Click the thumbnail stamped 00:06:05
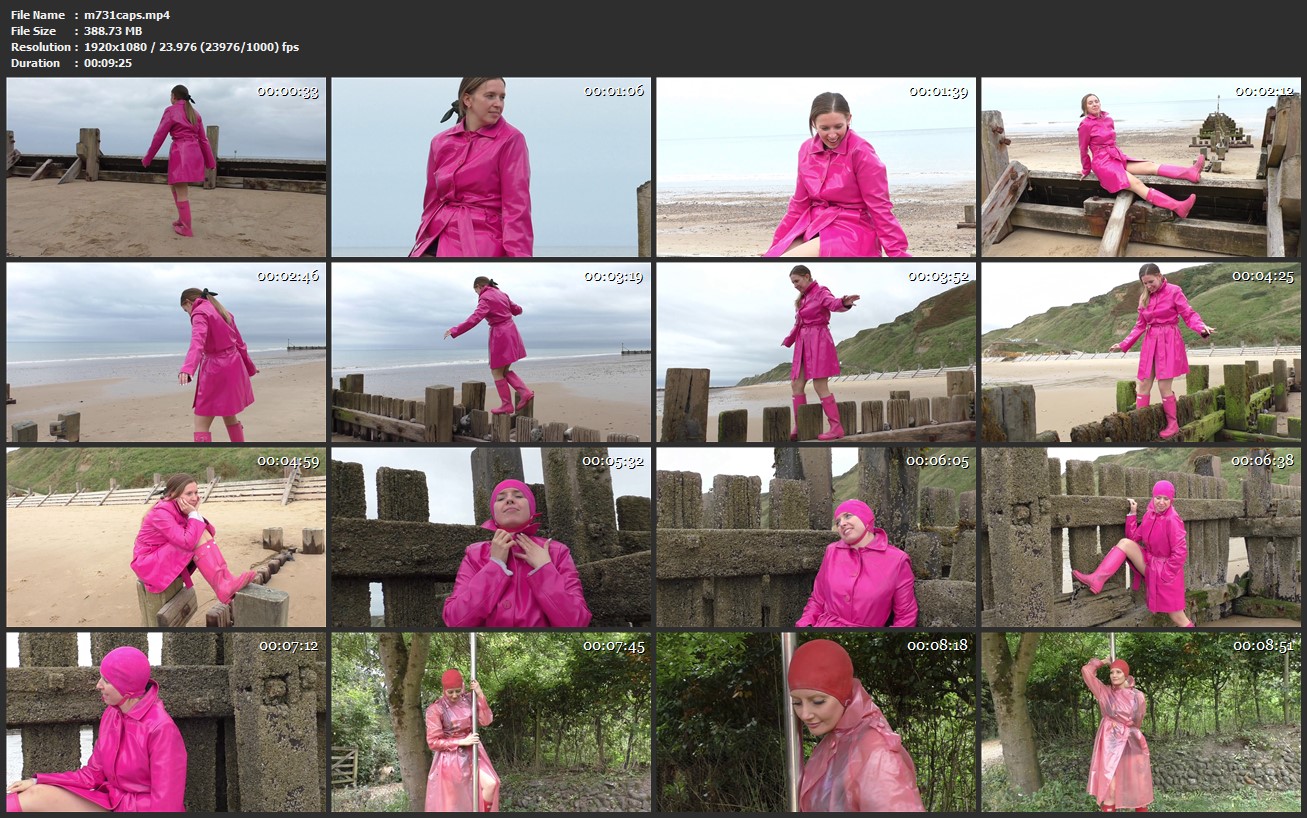 [816, 537]
